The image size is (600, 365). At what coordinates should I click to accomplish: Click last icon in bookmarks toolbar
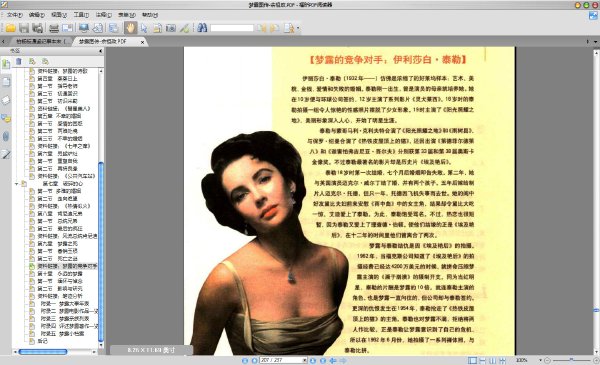46,61
